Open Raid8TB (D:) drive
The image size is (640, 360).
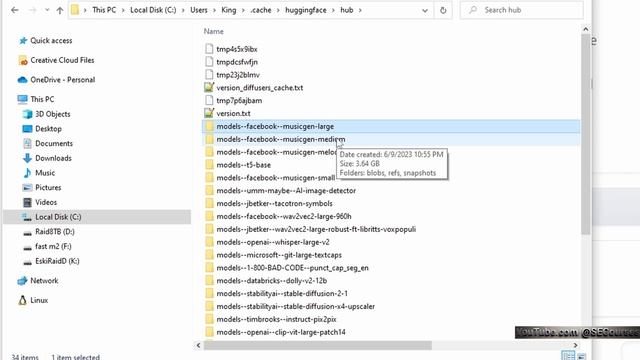pyautogui.click(x=55, y=231)
